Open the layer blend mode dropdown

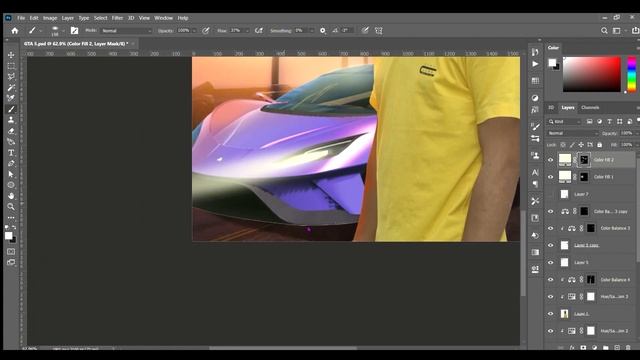[x=572, y=133]
